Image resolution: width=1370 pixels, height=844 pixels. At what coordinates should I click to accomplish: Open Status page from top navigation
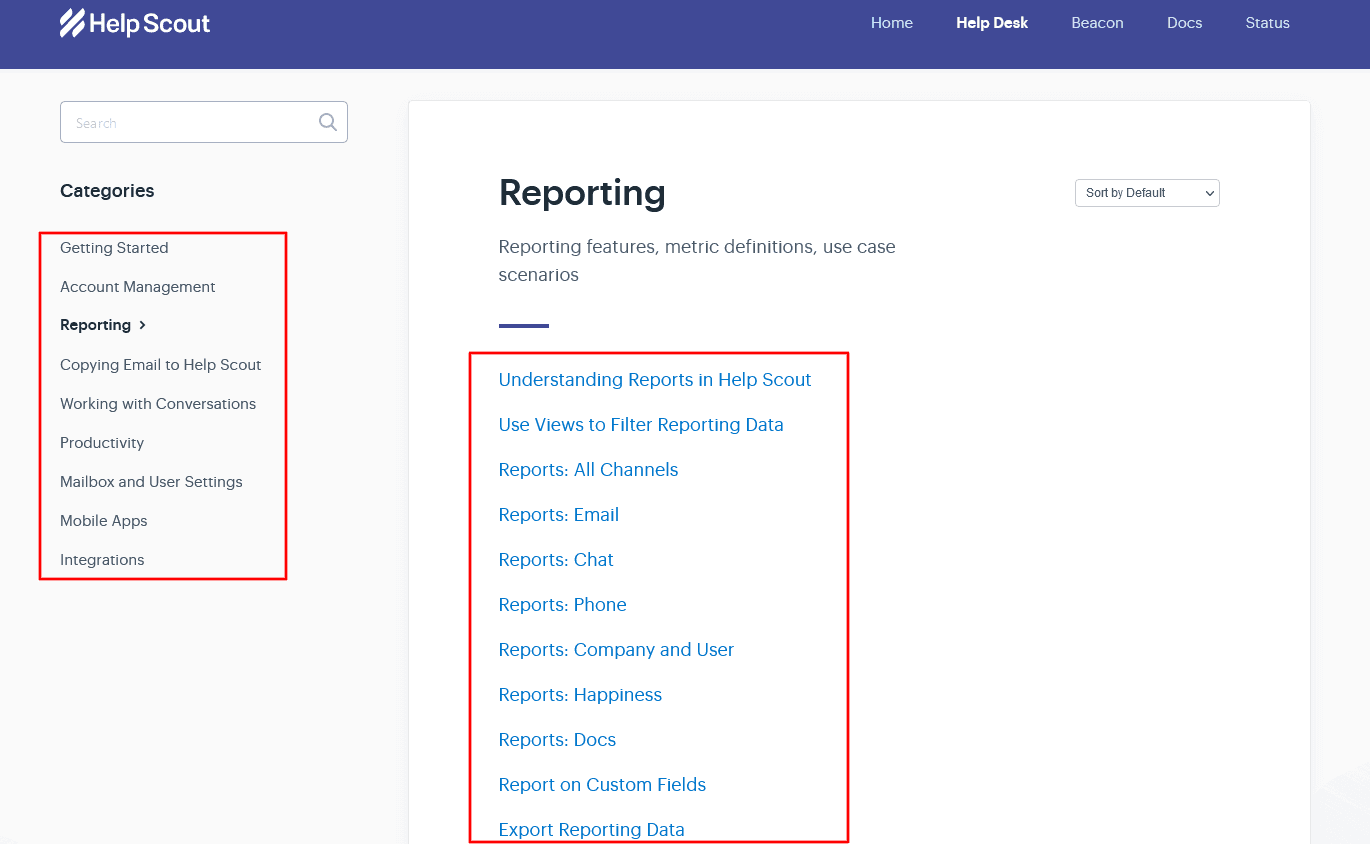[1267, 23]
